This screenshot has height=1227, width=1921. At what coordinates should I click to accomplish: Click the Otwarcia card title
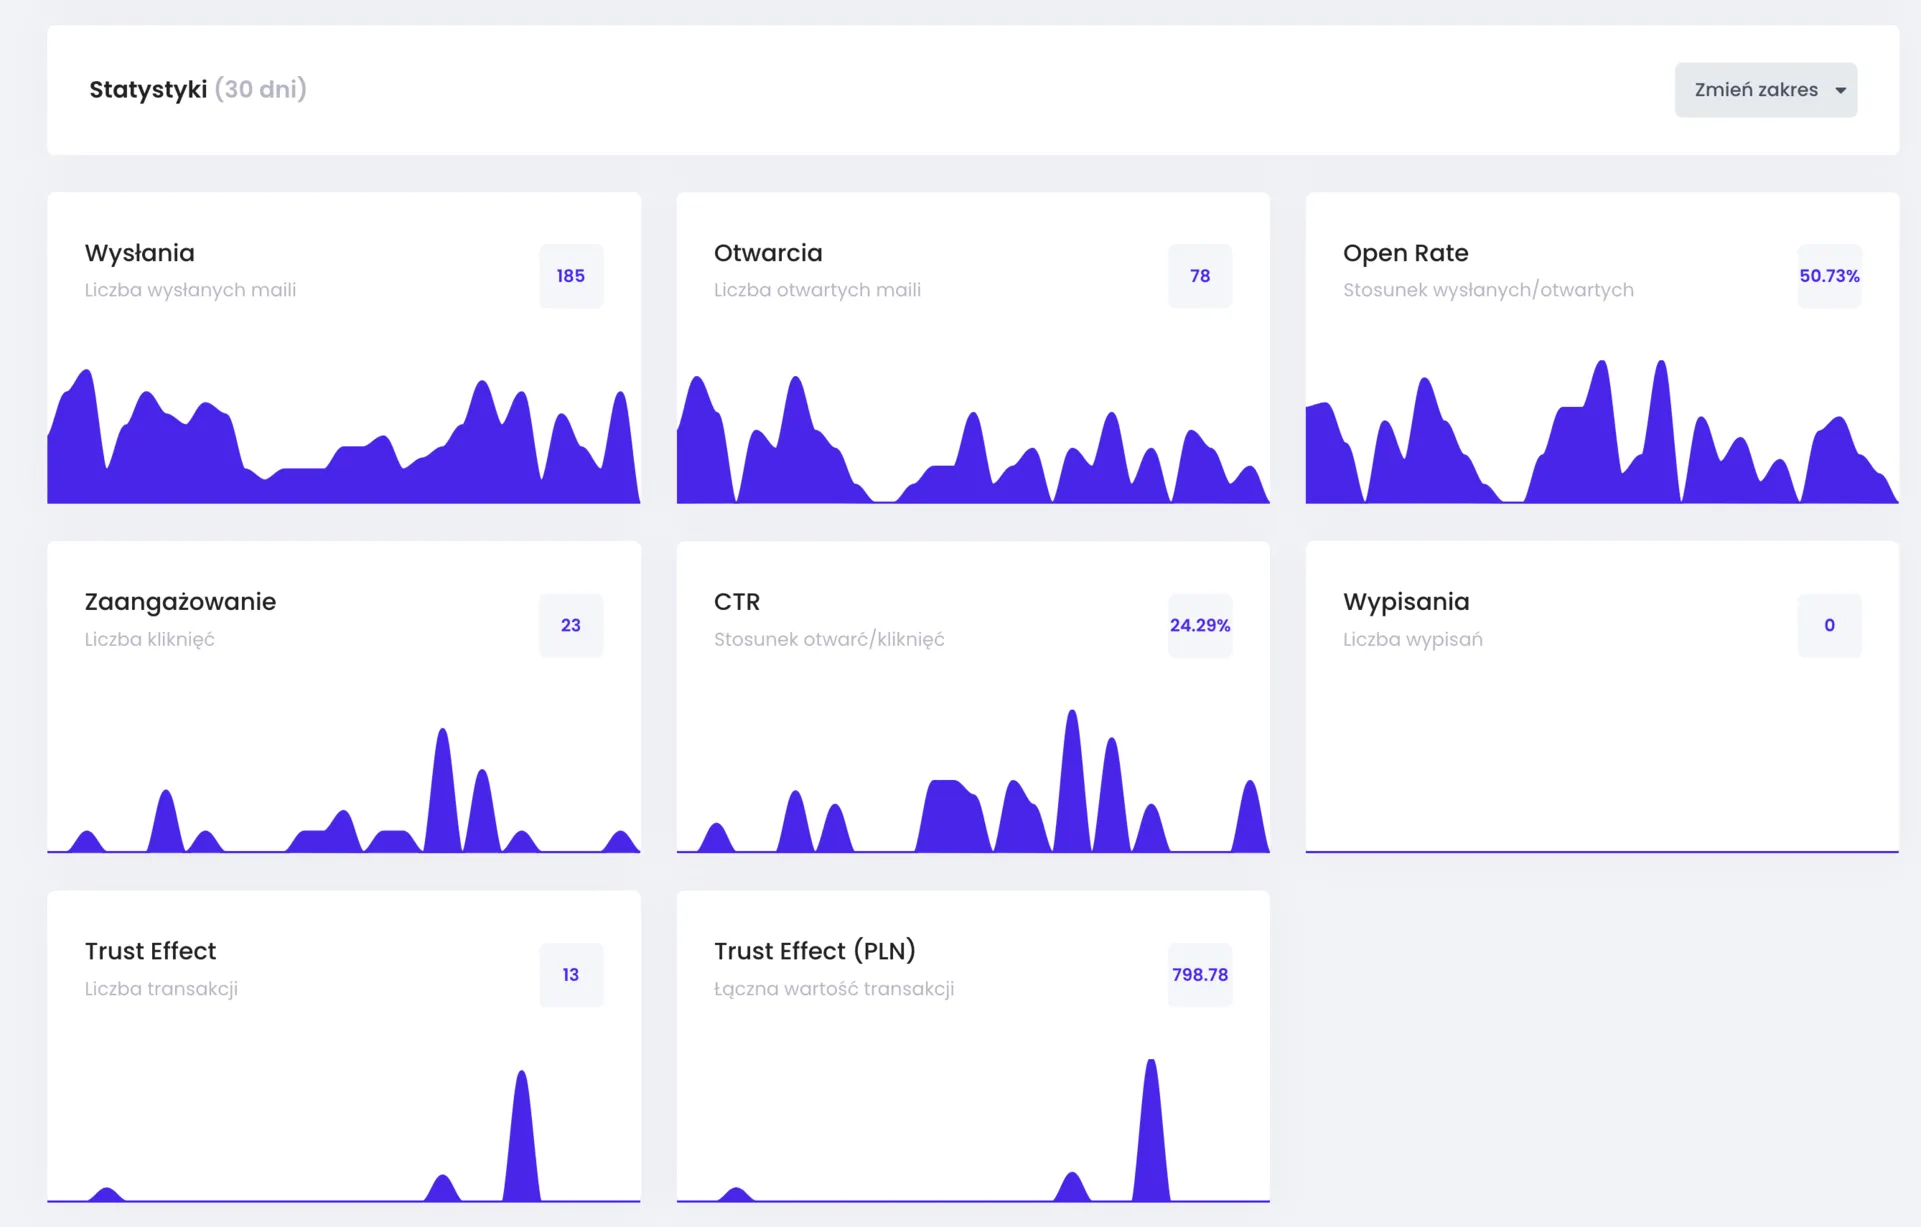(x=768, y=253)
